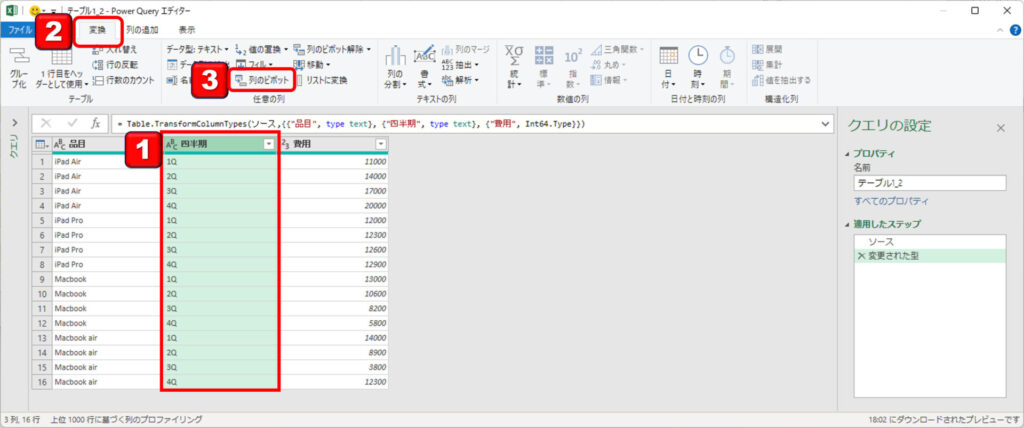Switch to the Transform (変換) tab
Image resolution: width=1024 pixels, height=428 pixels.
(x=97, y=29)
